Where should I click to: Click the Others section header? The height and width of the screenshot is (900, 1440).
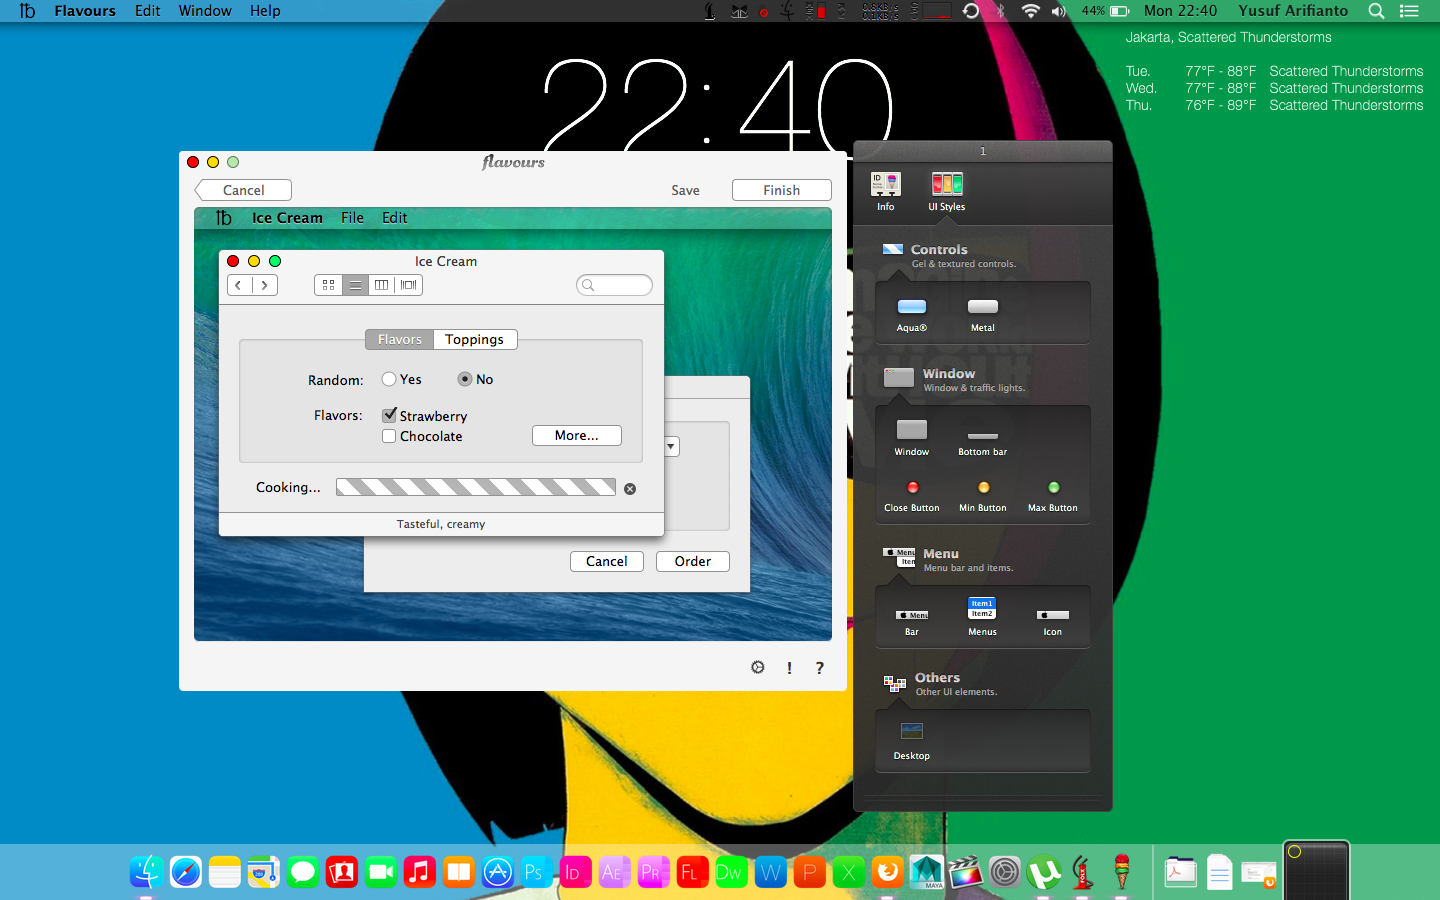pos(937,678)
